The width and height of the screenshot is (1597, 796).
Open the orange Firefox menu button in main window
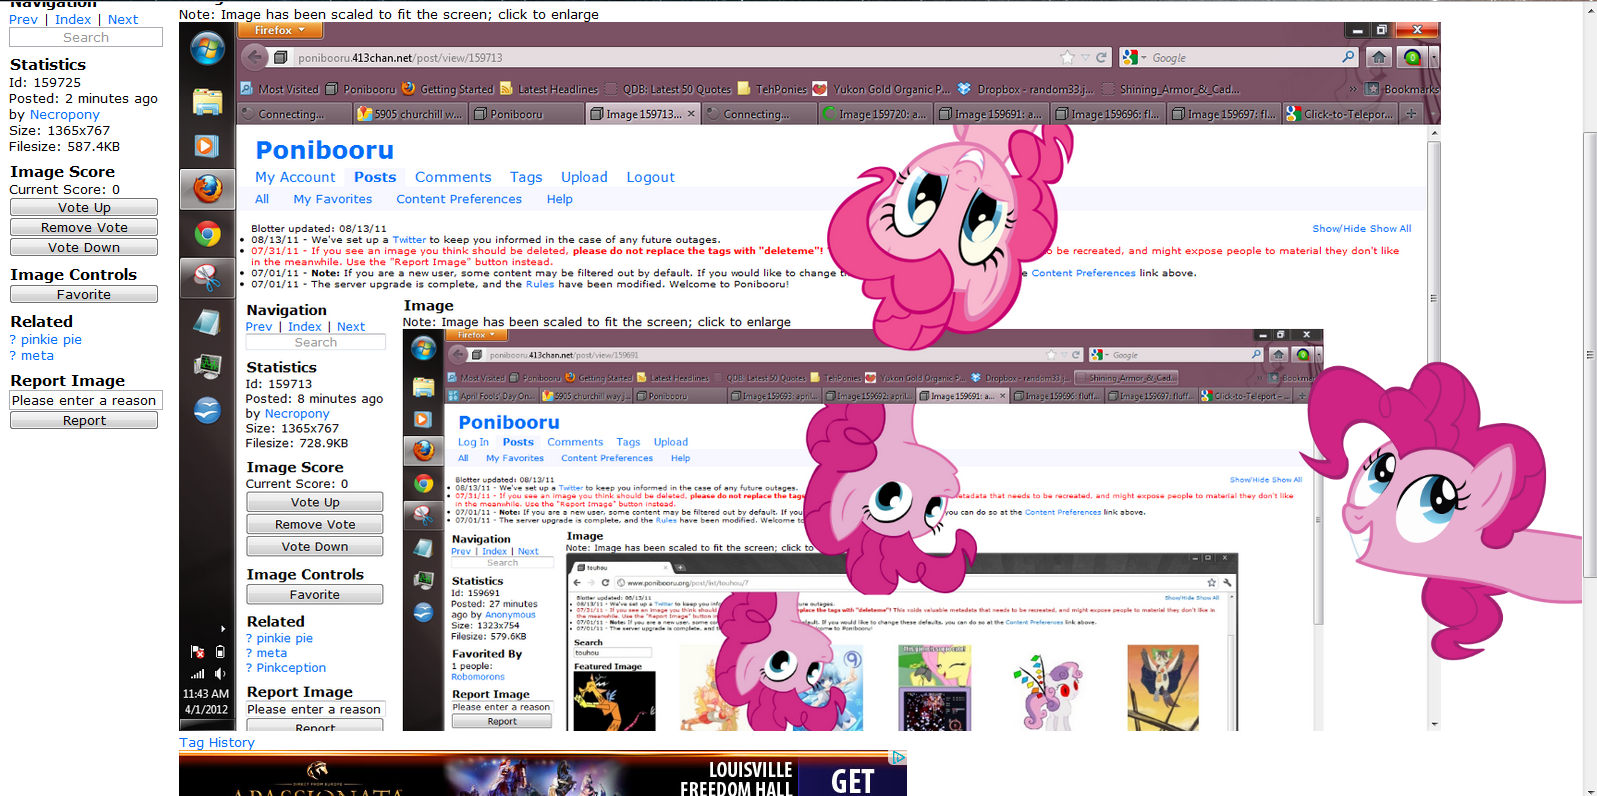coord(280,30)
